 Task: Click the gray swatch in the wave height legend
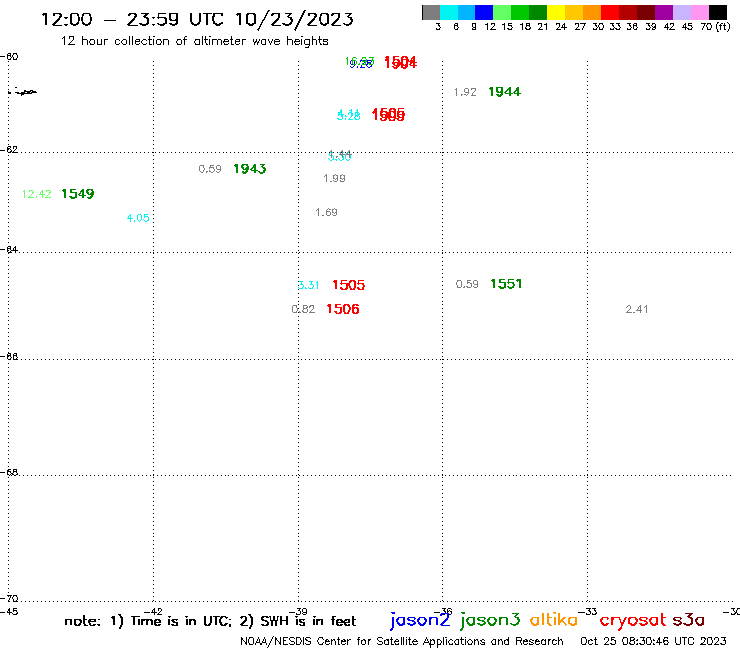point(431,12)
